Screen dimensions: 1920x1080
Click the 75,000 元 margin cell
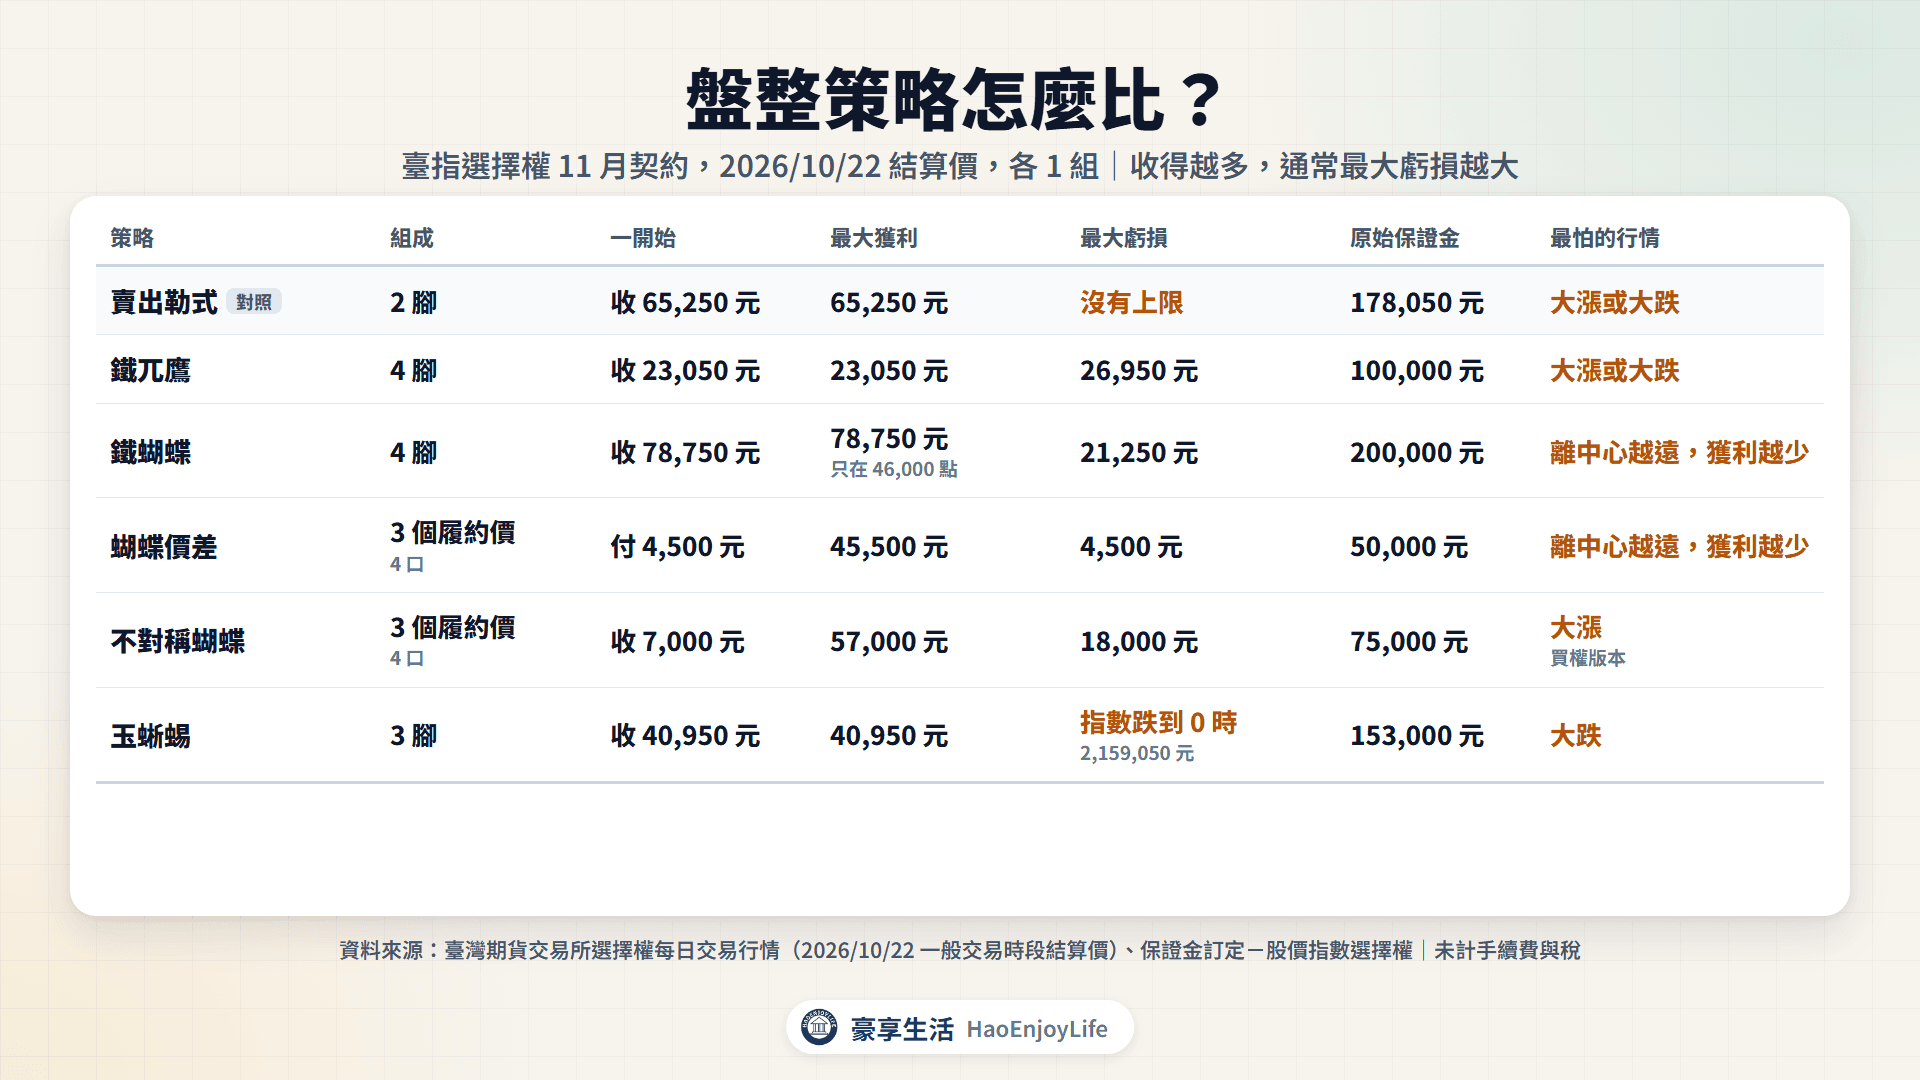pos(1409,641)
